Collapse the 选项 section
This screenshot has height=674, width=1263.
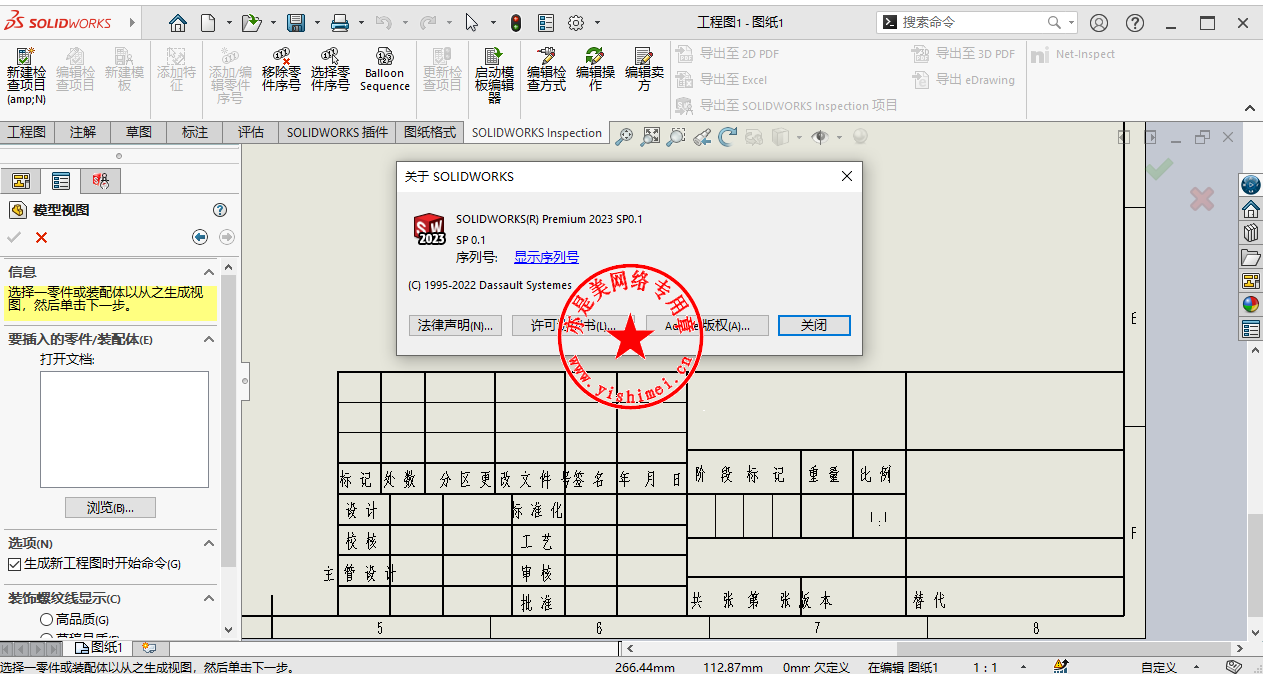coord(209,543)
